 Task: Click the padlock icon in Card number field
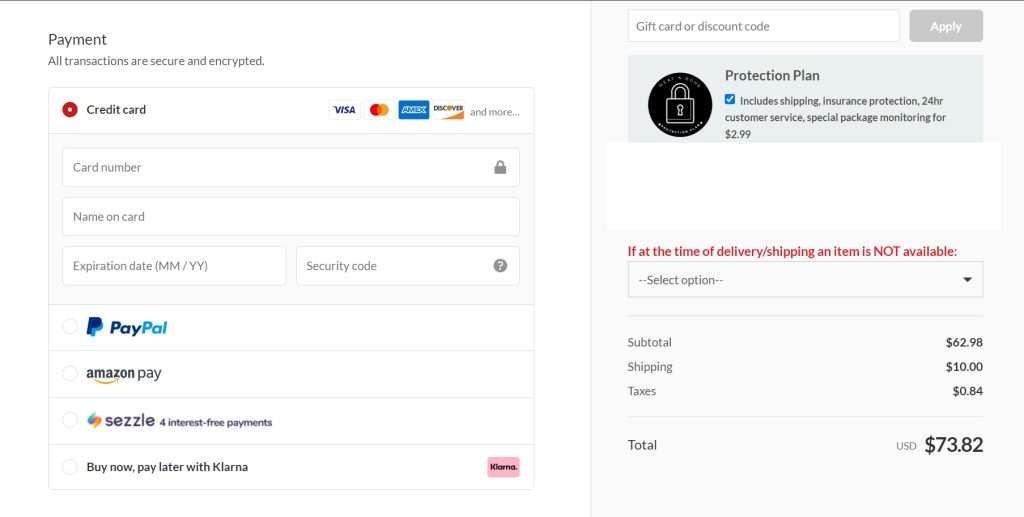(500, 167)
